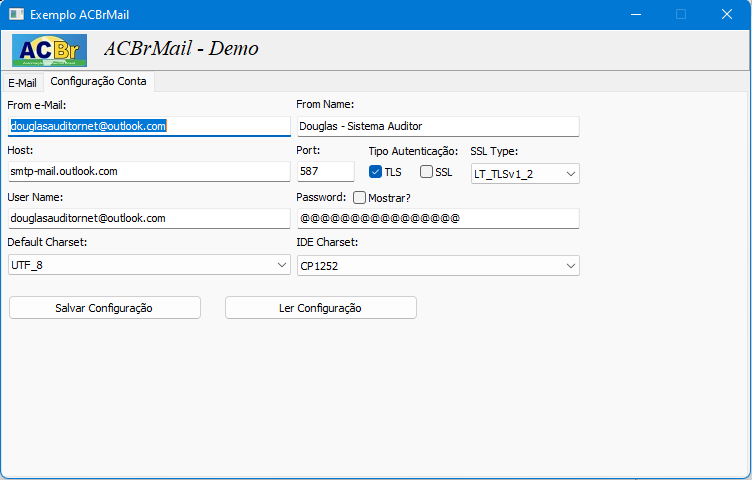Click the Password input field
The height and width of the screenshot is (480, 752).
click(438, 218)
